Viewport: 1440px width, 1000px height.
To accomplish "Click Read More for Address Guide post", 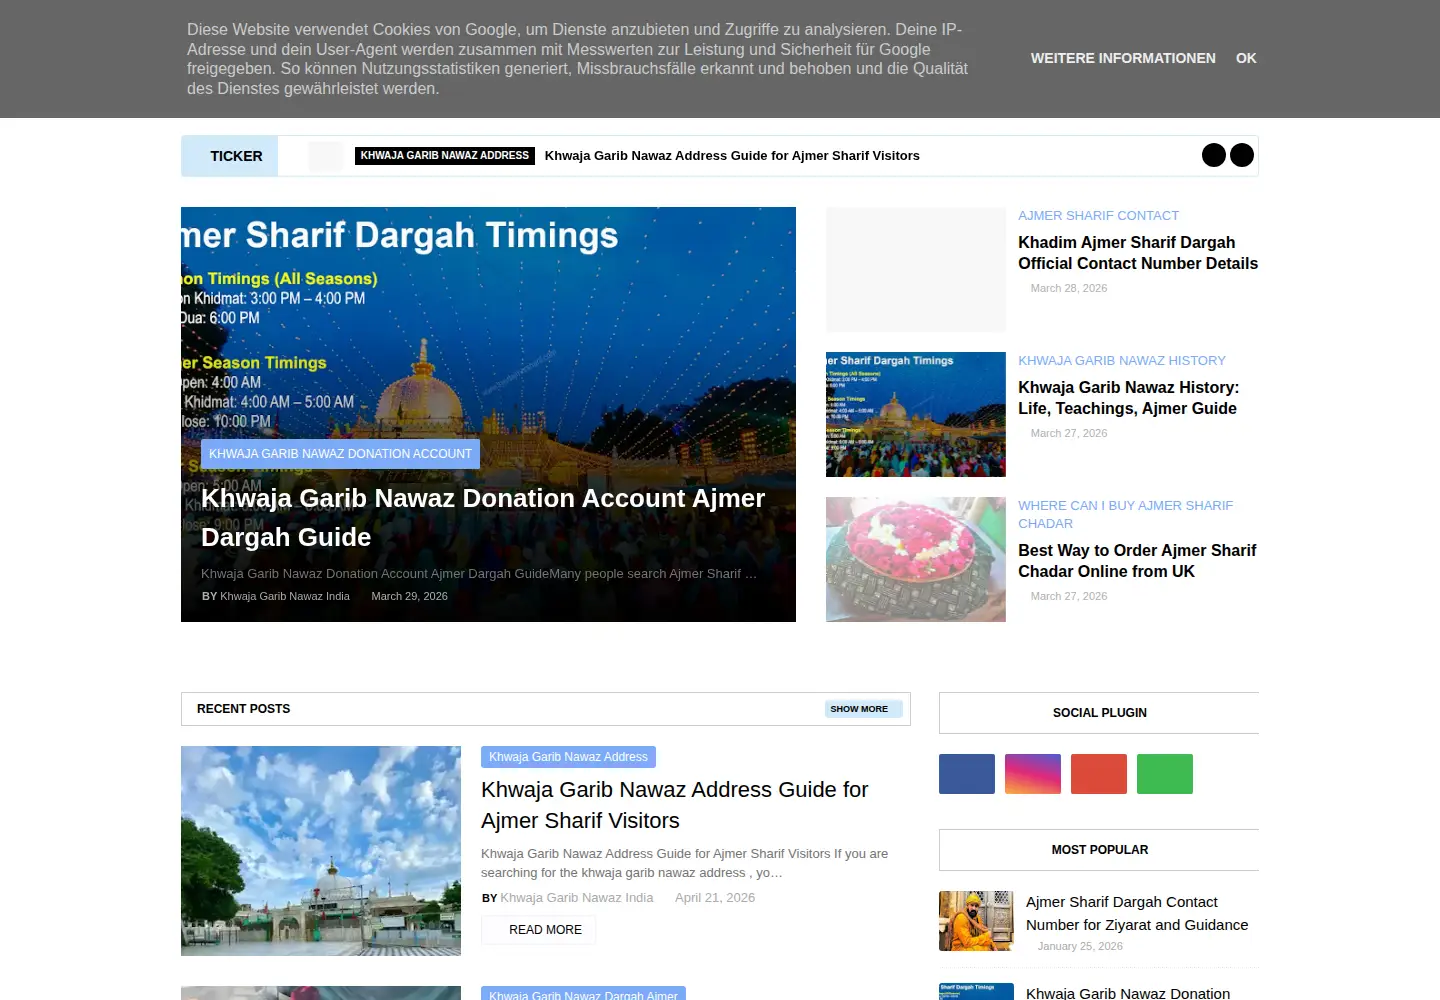I will 539,930.
